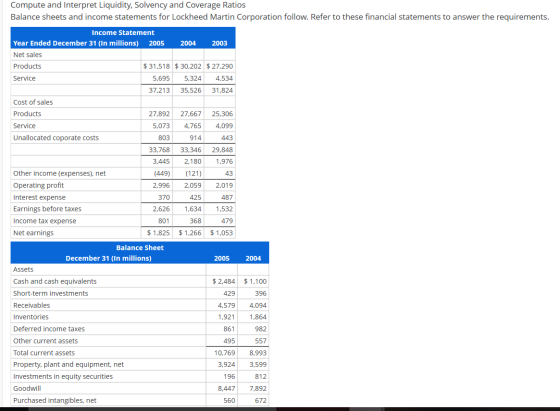The width and height of the screenshot is (560, 411).
Task: Click goodwill 2005 value 8,447
Action: pos(226,389)
